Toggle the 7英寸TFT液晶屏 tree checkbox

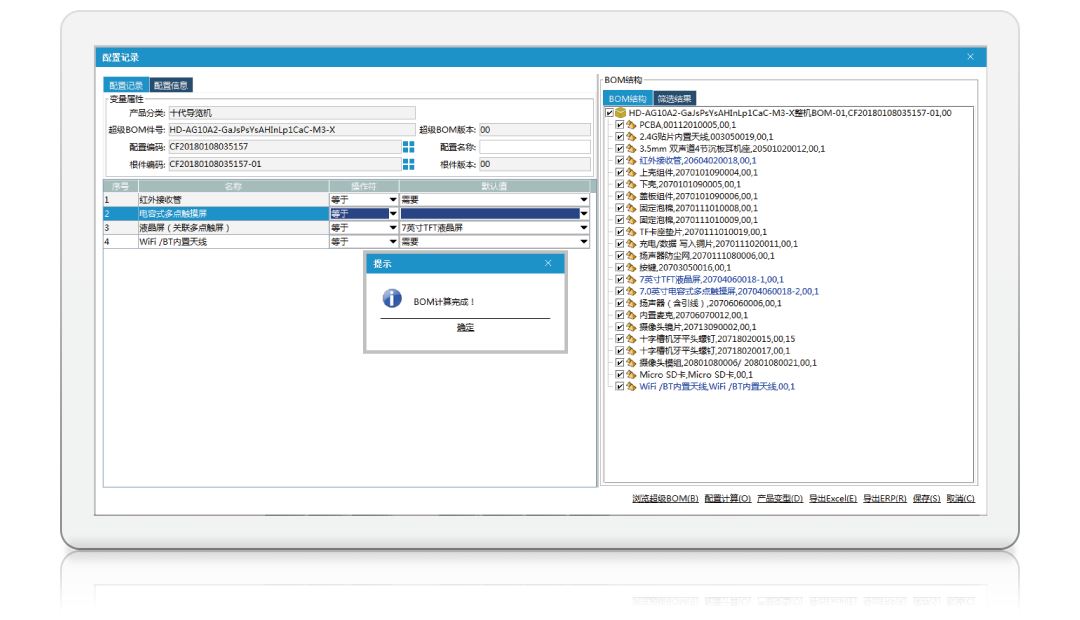620,279
